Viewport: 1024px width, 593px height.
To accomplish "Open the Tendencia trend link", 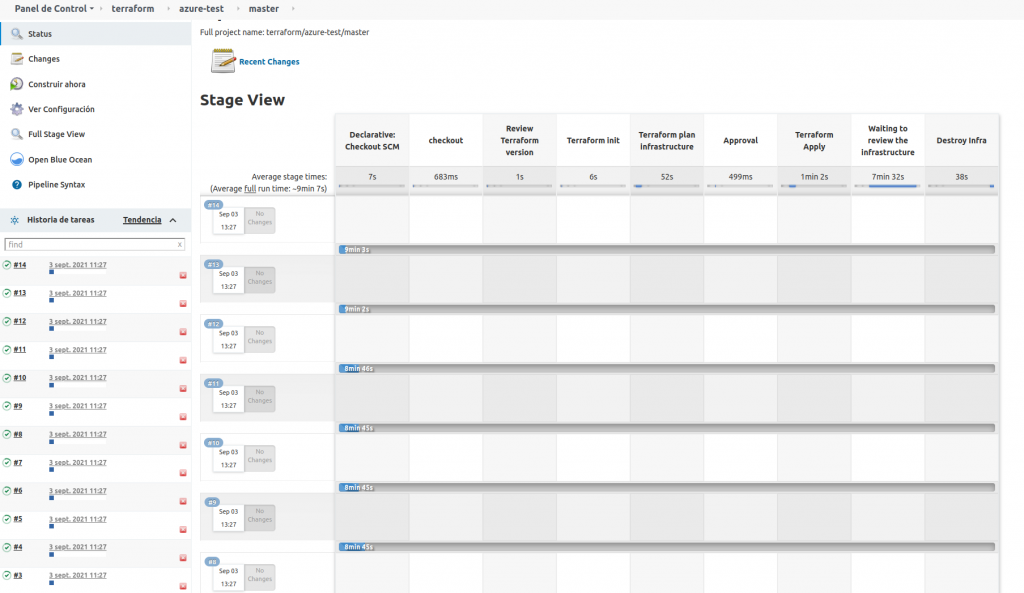I will 142,220.
